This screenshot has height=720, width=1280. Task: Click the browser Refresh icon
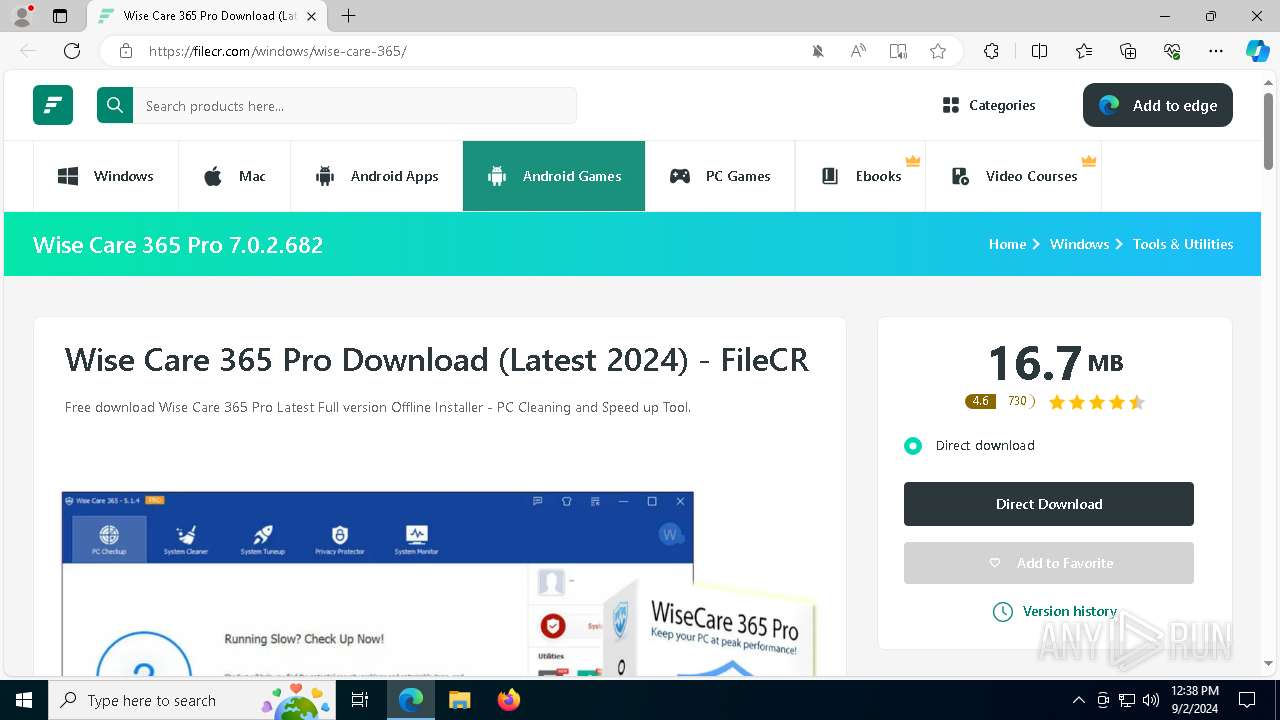point(72,51)
